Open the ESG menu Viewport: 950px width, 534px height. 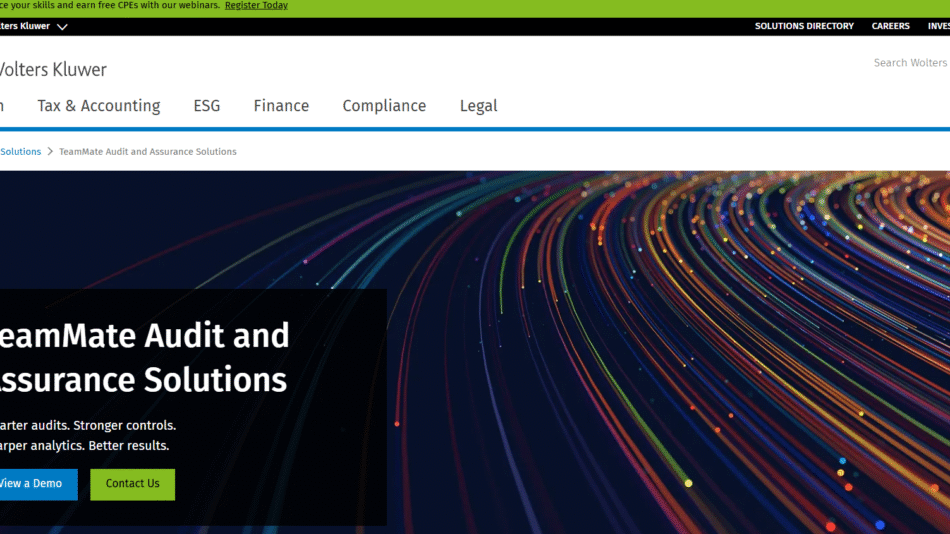(207, 106)
